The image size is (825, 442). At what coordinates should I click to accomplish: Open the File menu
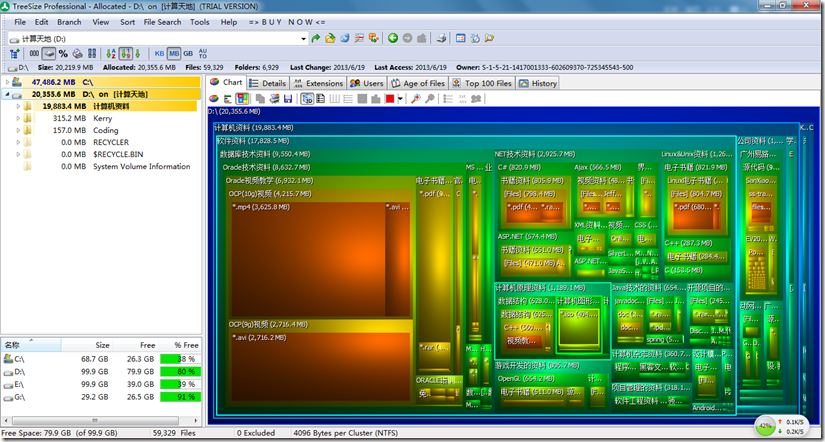coord(20,22)
